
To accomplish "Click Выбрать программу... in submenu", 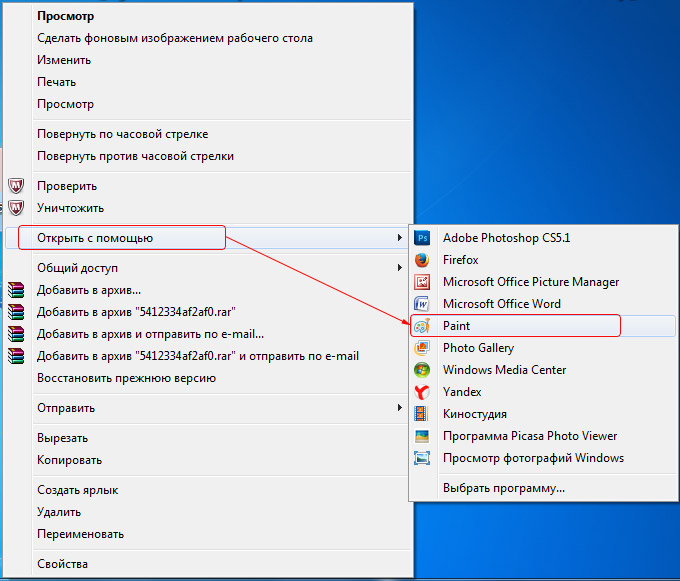I will coord(503,488).
